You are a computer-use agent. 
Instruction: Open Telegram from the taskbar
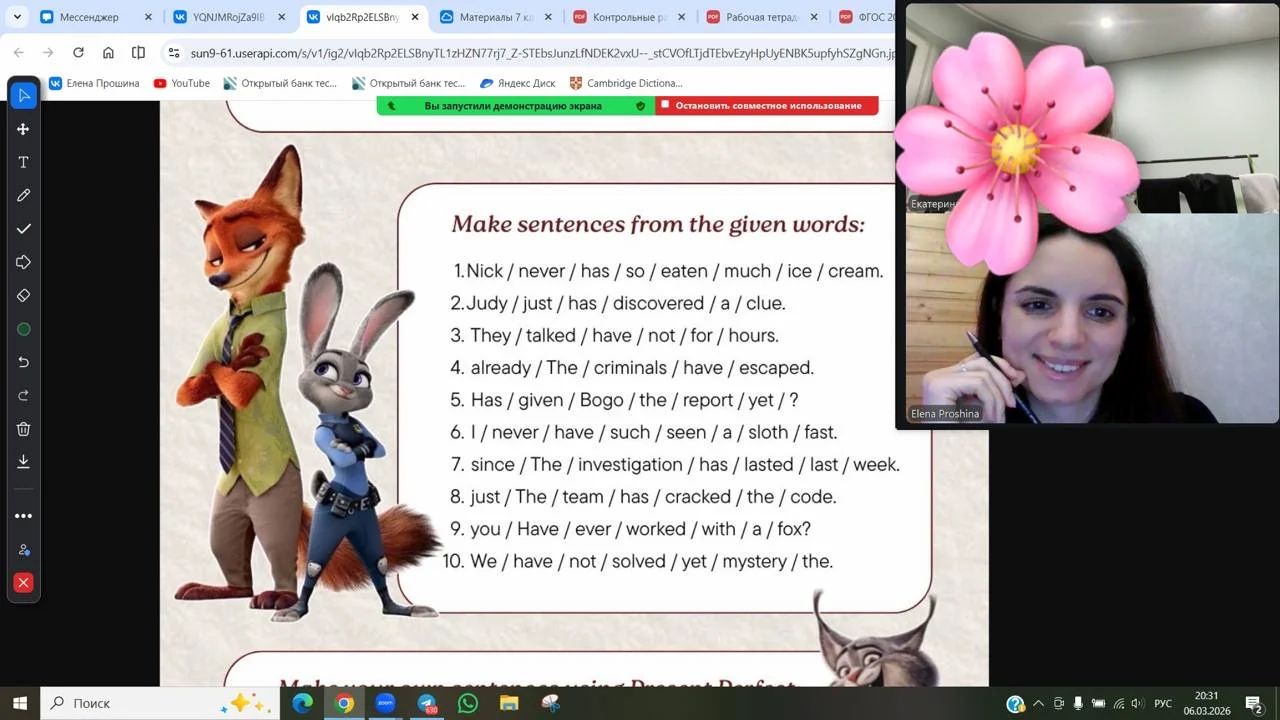(x=427, y=703)
